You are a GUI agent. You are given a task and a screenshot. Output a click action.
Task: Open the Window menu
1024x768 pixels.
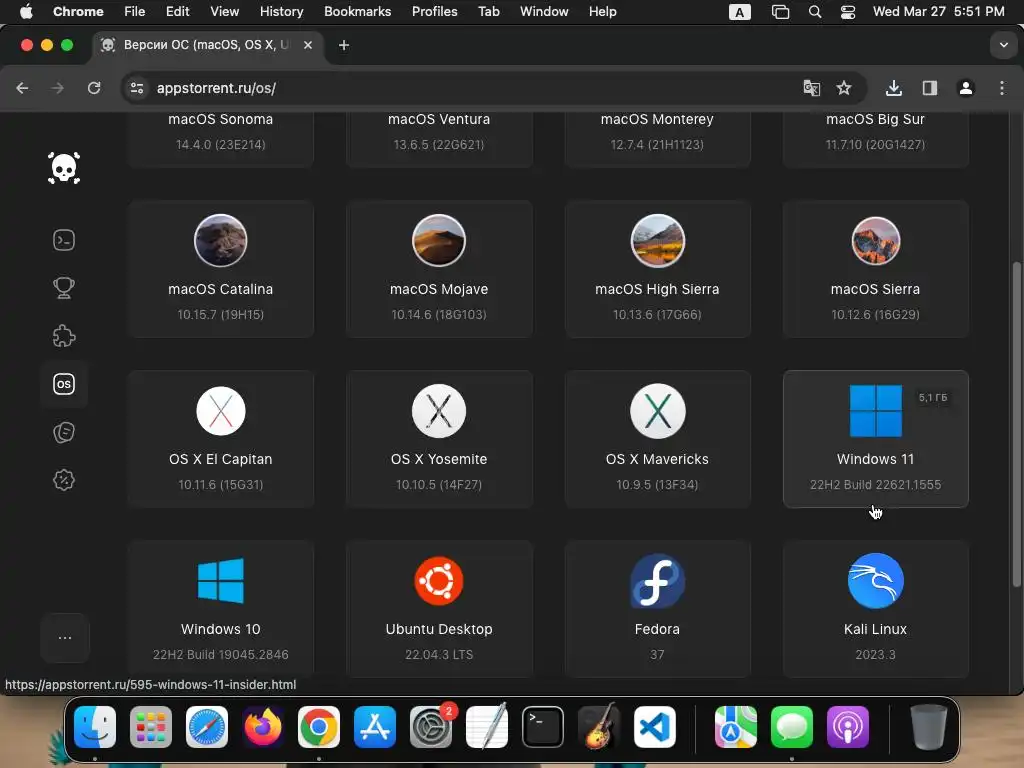tap(544, 11)
